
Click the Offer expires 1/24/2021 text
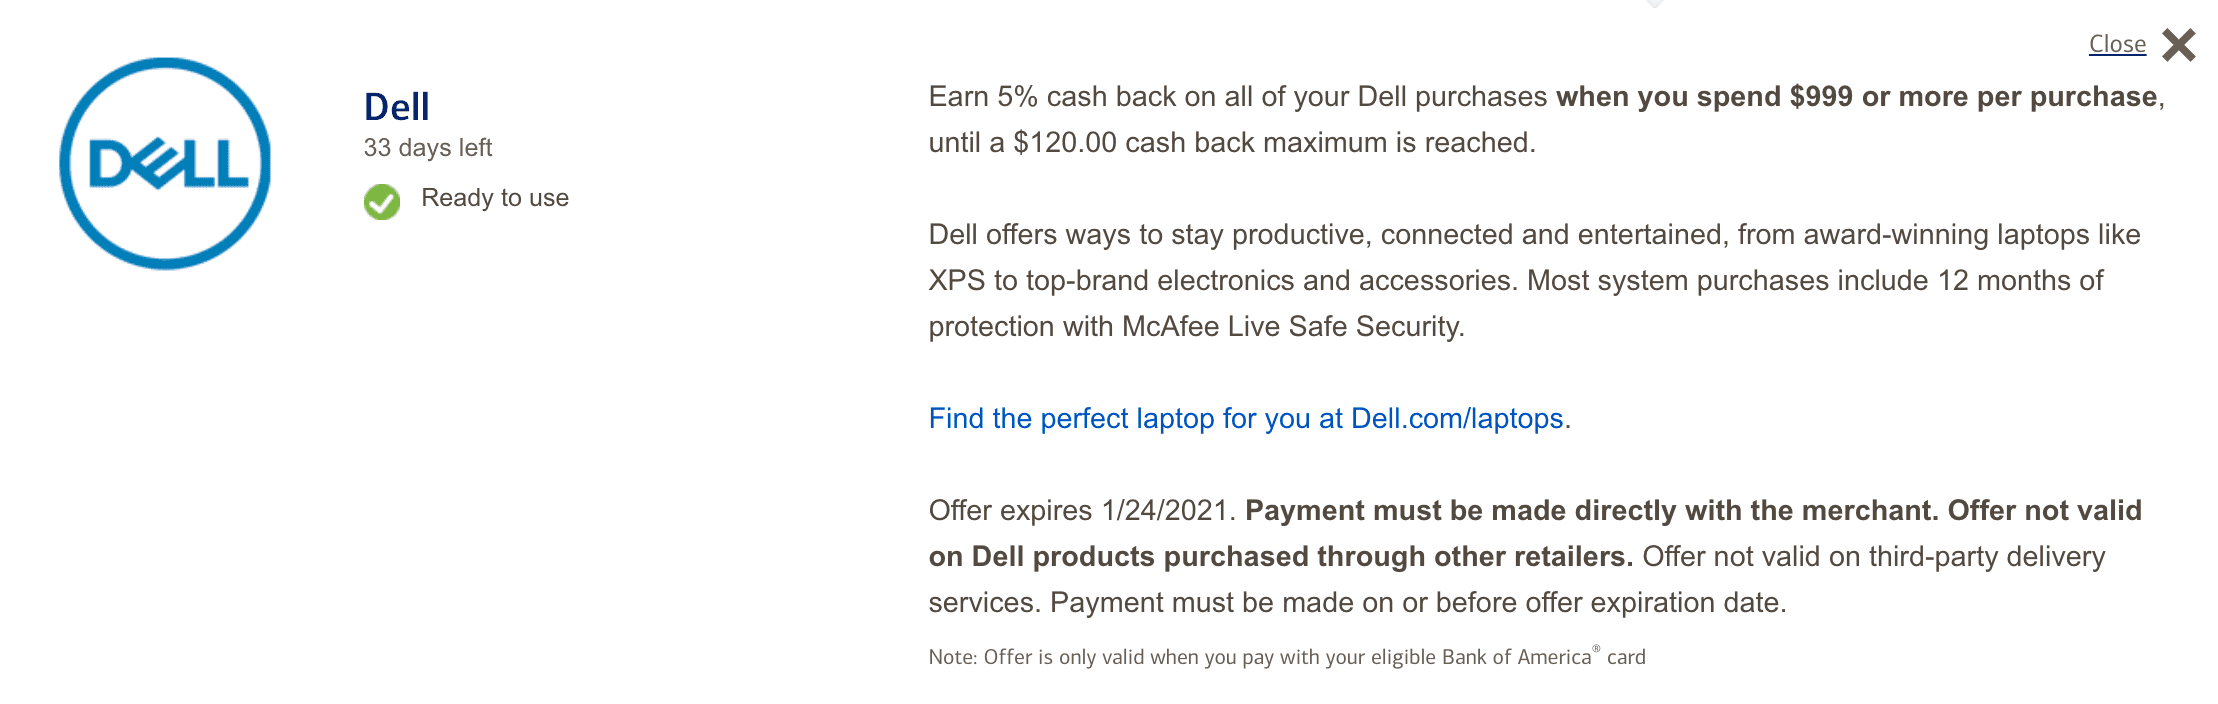[1081, 511]
